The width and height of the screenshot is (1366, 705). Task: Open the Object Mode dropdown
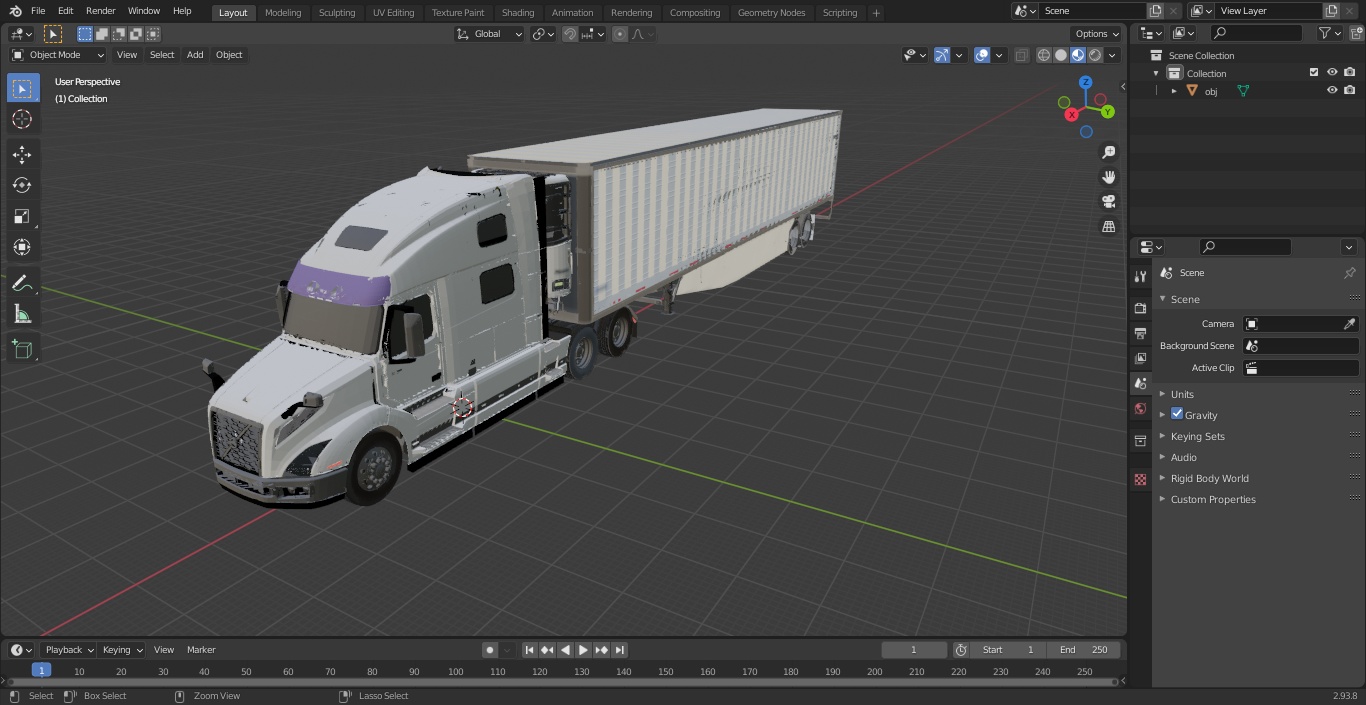[58, 55]
